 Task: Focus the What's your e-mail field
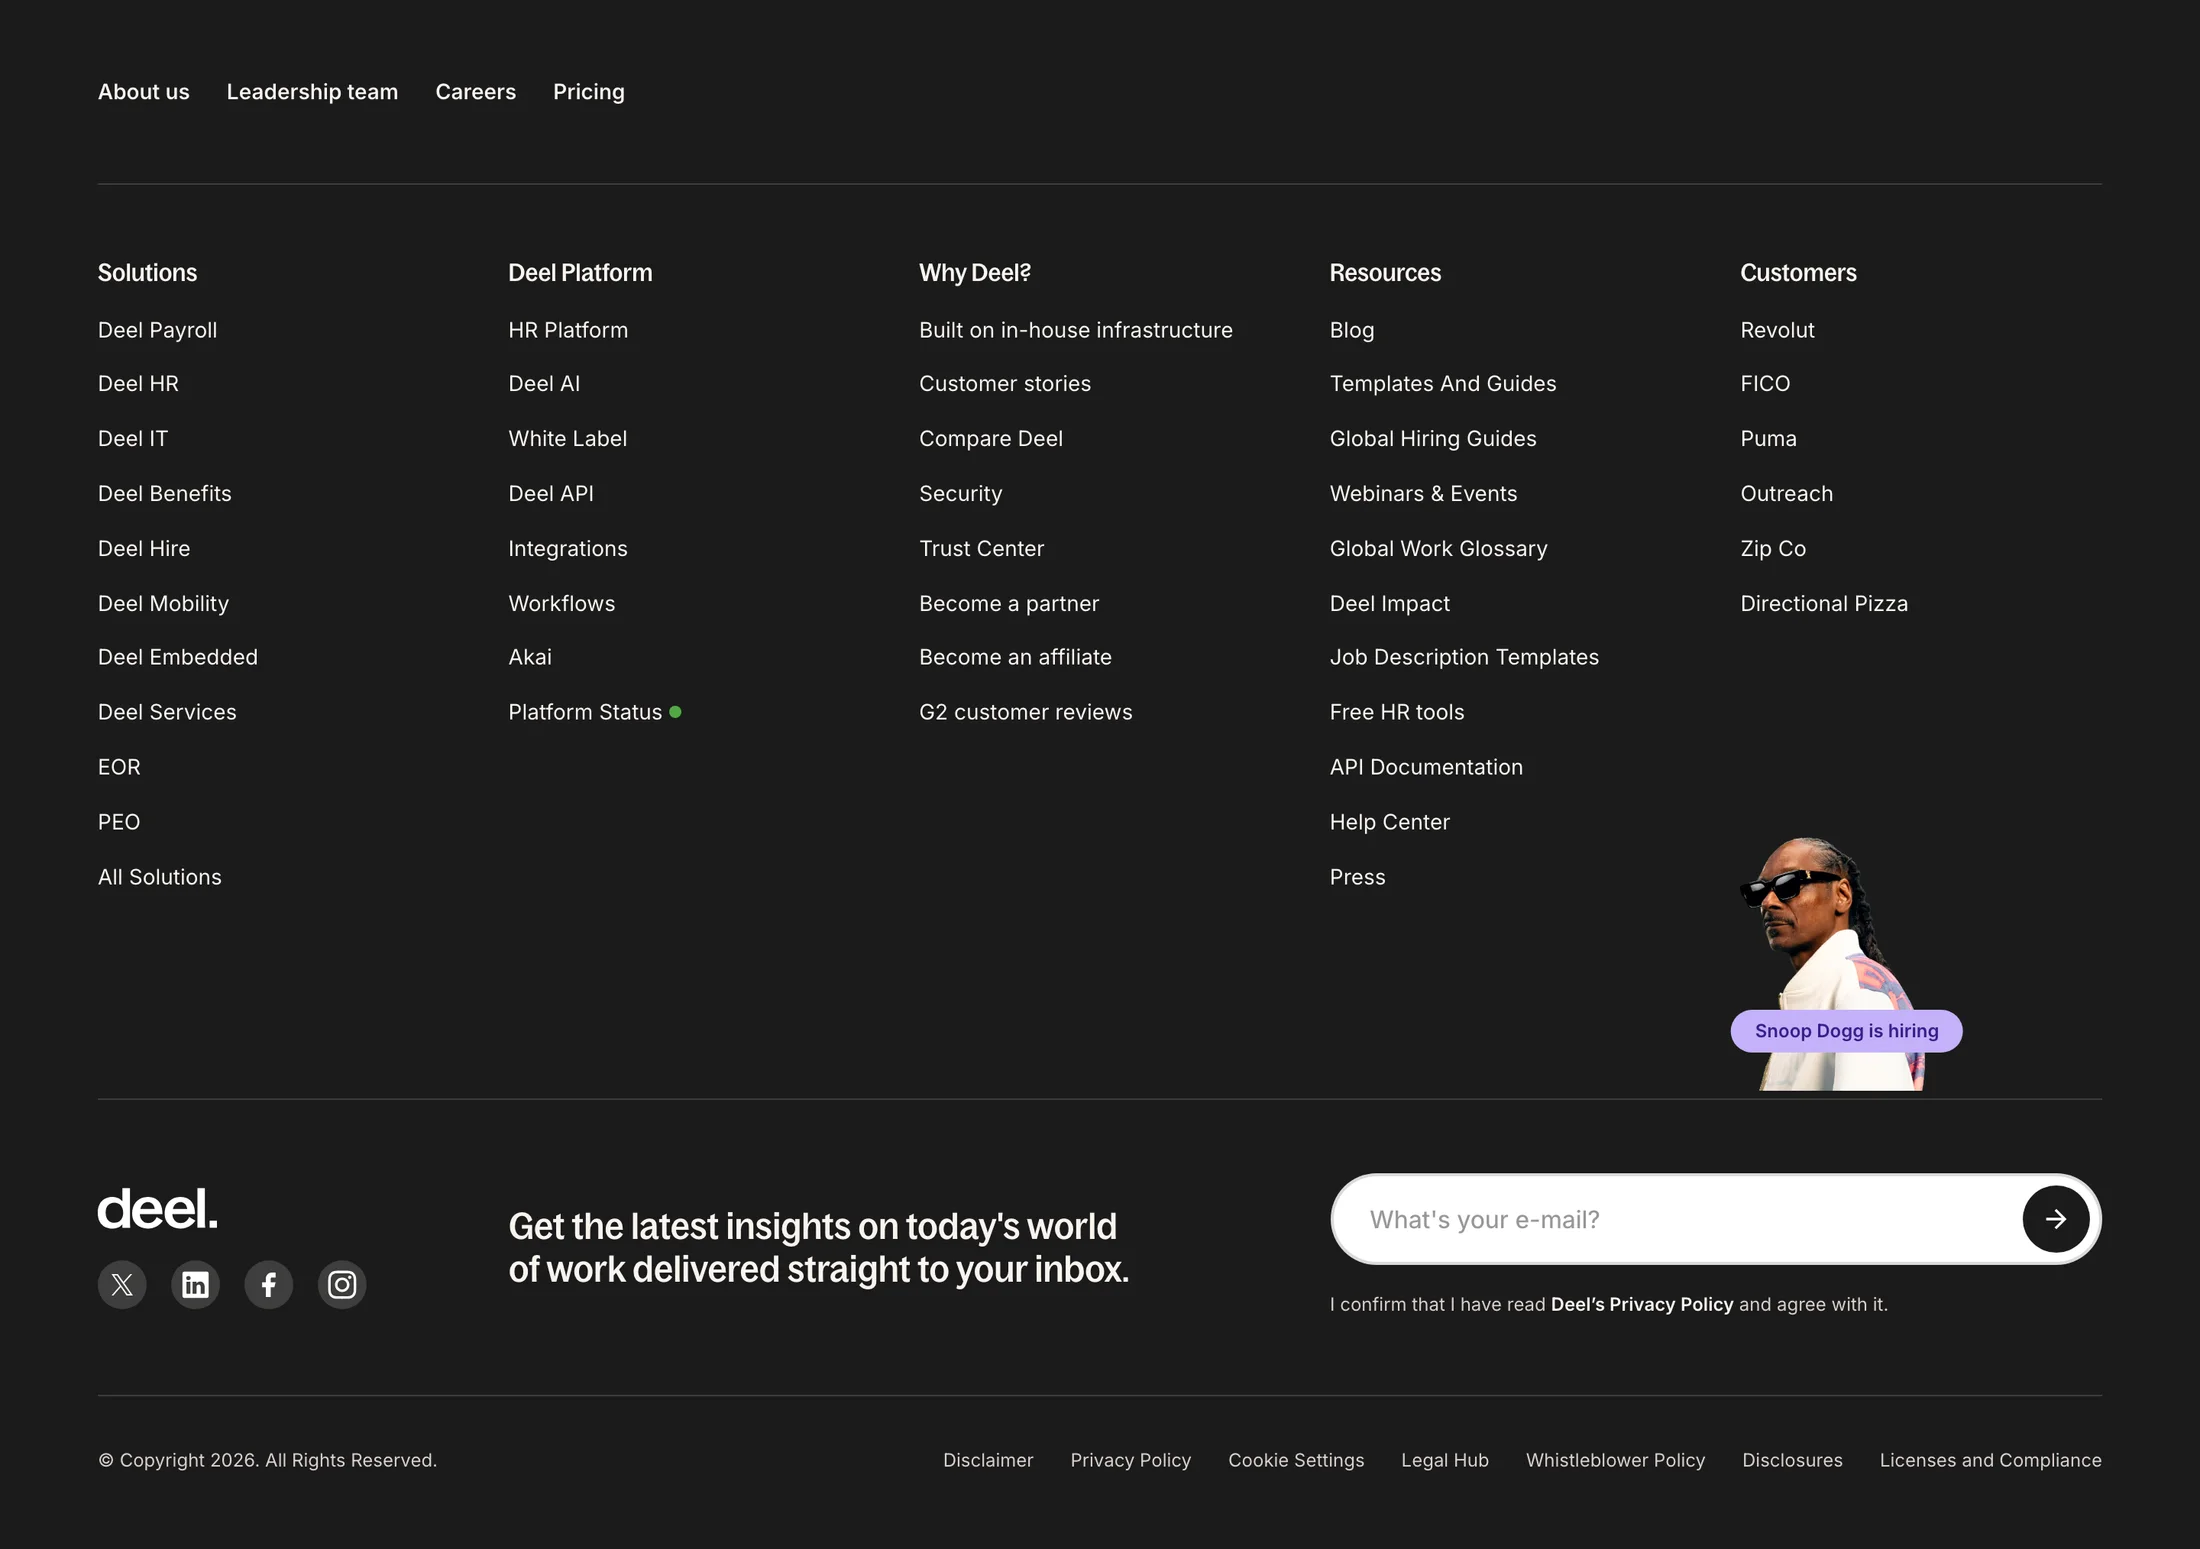coord(1675,1219)
